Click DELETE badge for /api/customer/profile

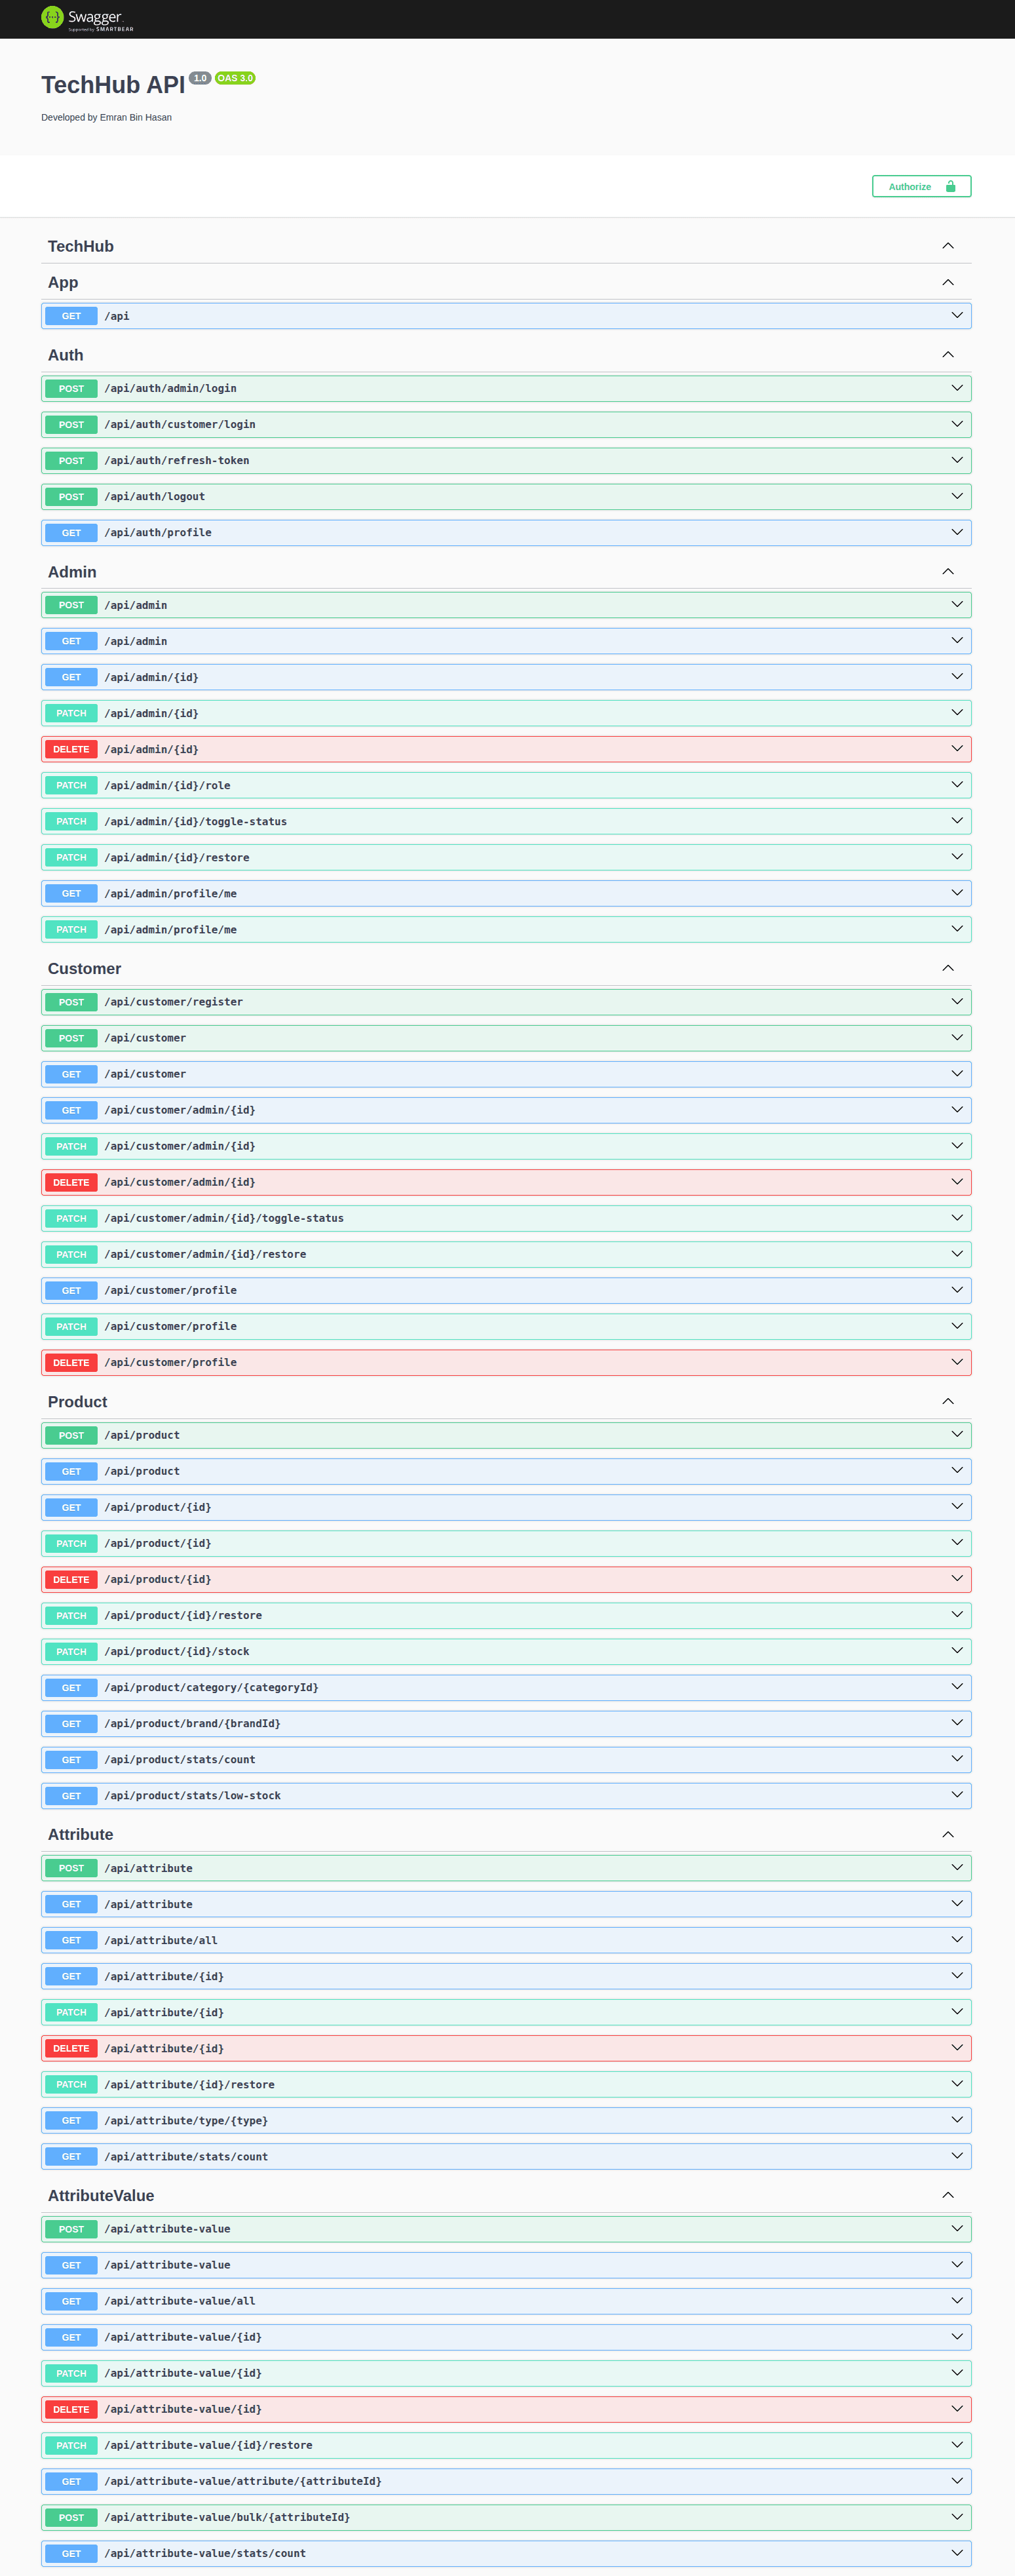pyautogui.click(x=71, y=1362)
